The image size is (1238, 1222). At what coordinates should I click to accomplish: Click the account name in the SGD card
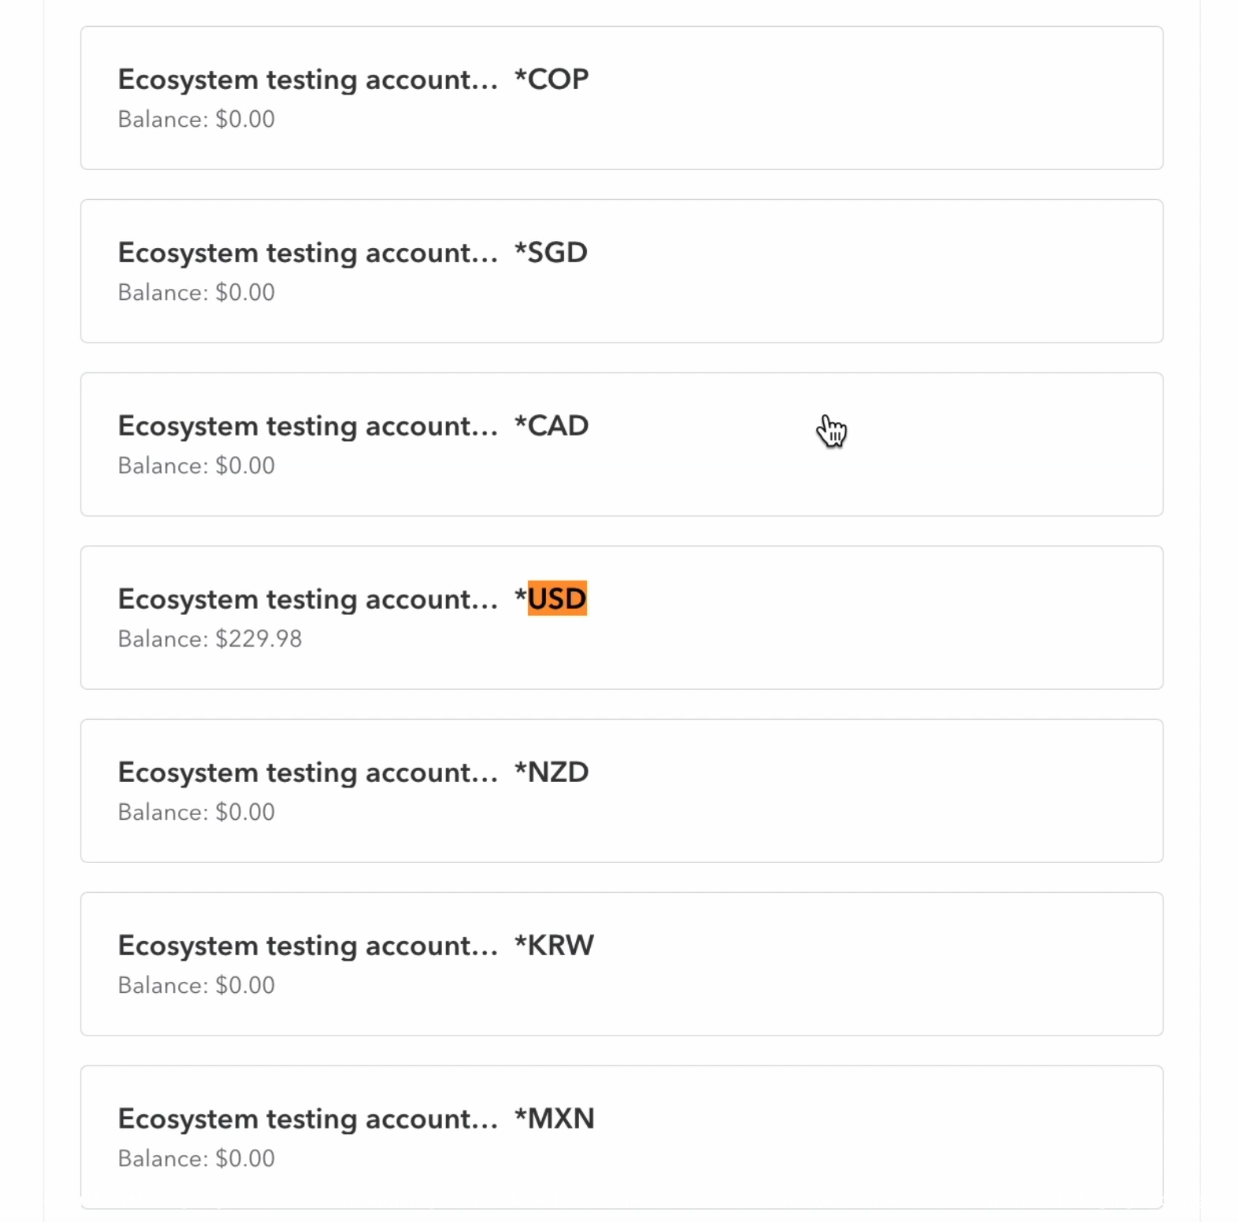(x=307, y=253)
